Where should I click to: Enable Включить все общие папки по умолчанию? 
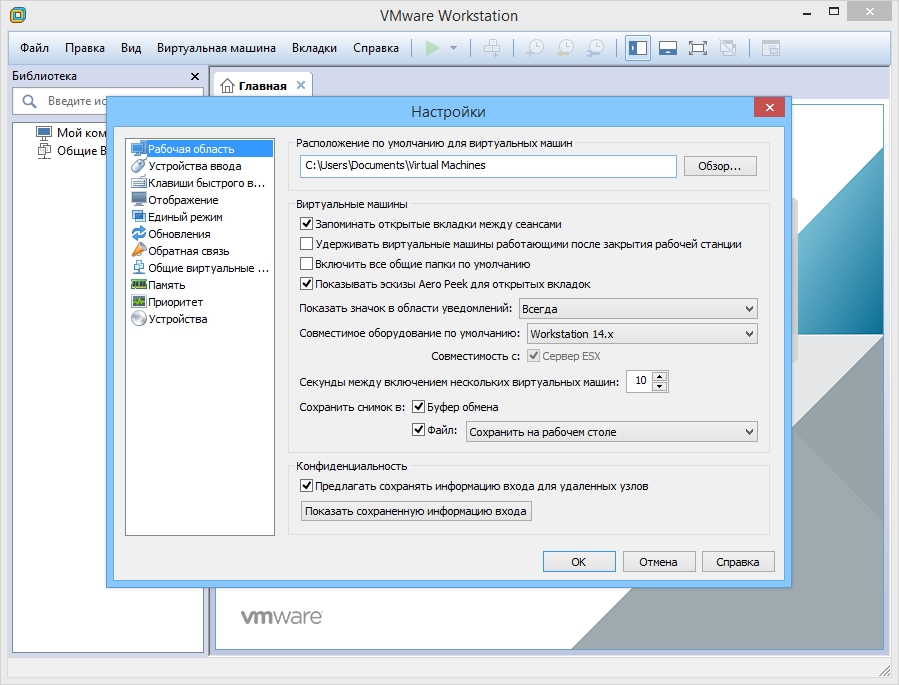307,264
